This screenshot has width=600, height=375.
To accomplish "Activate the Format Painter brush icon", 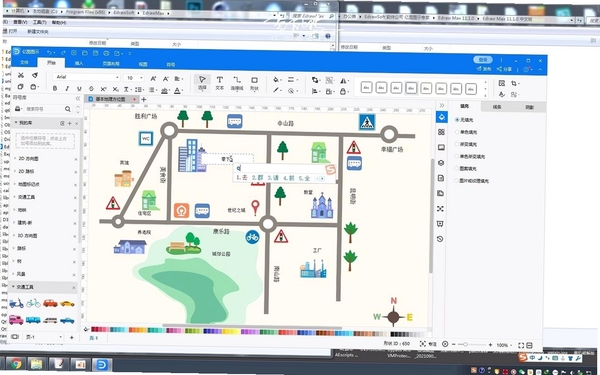I will tap(35, 75).
